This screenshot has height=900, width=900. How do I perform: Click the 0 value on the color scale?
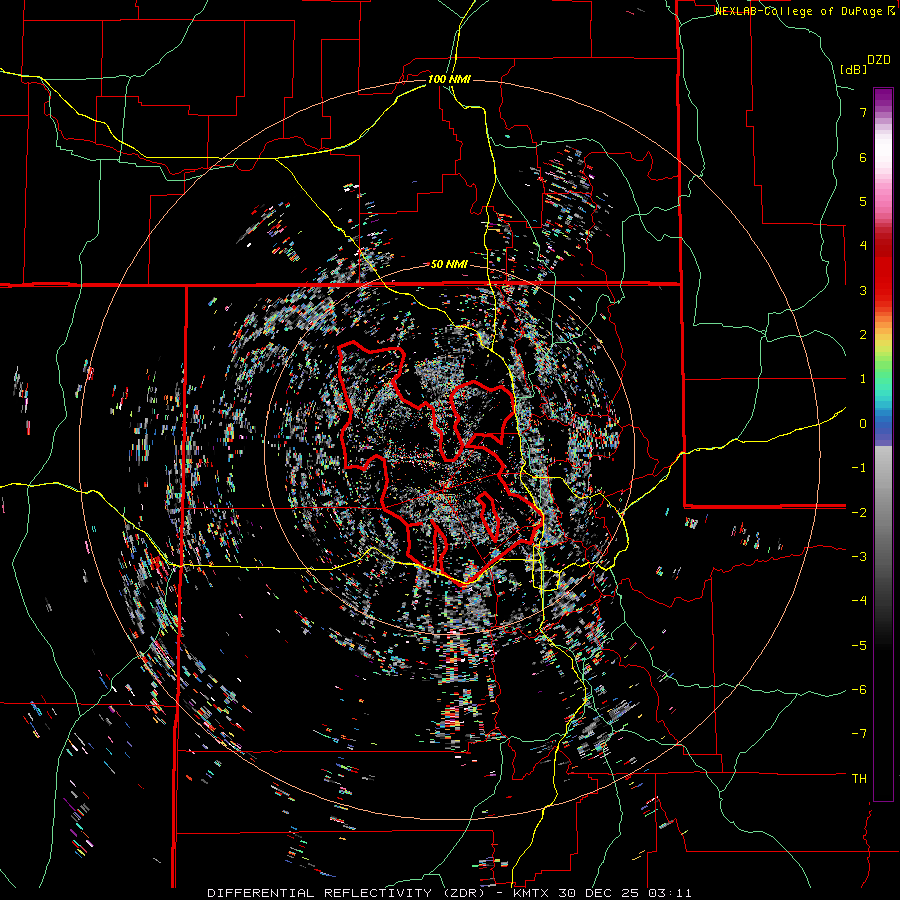tap(863, 424)
